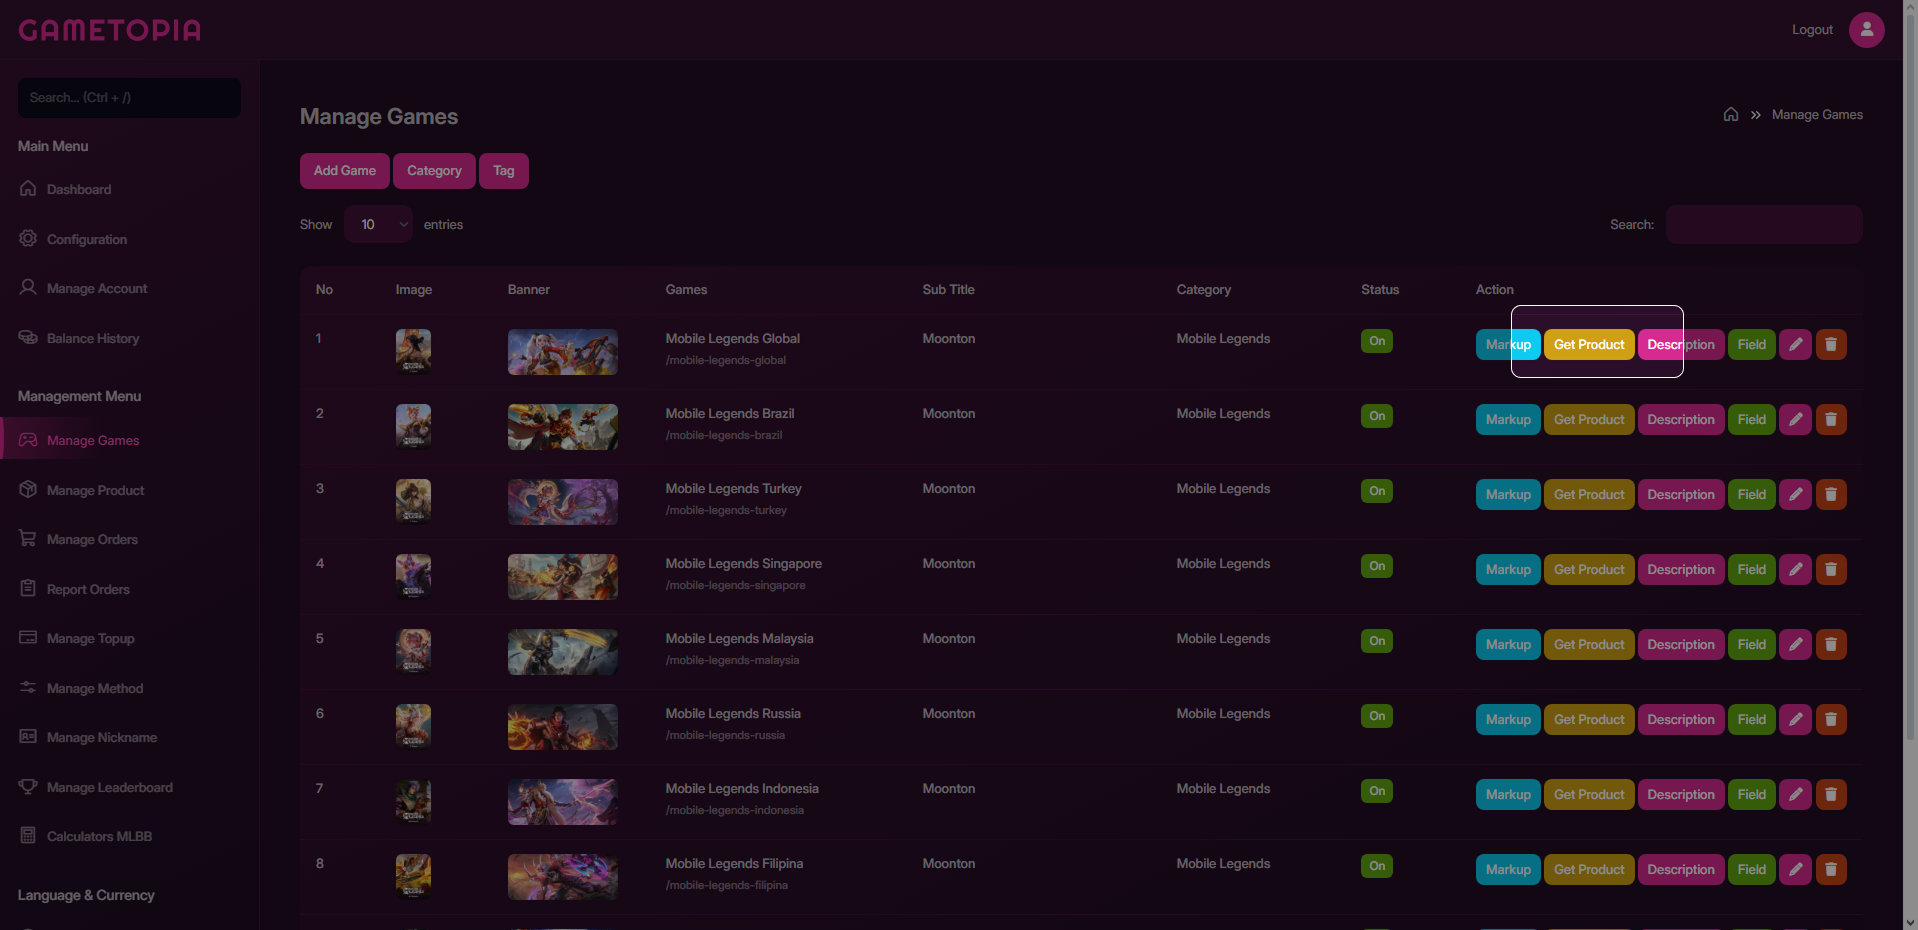This screenshot has height=930, width=1918.
Task: Click the On status for Mobile Legends Global
Action: pyautogui.click(x=1377, y=341)
